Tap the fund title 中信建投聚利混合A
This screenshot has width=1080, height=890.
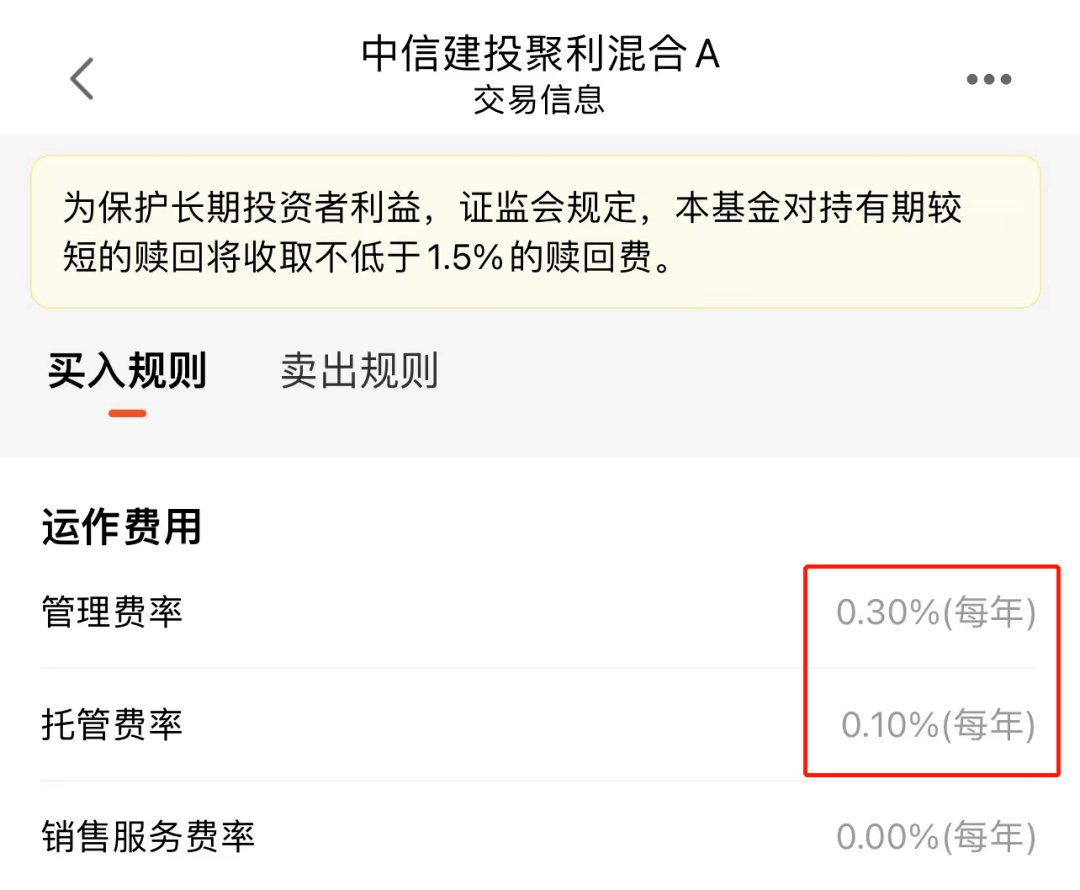[540, 57]
